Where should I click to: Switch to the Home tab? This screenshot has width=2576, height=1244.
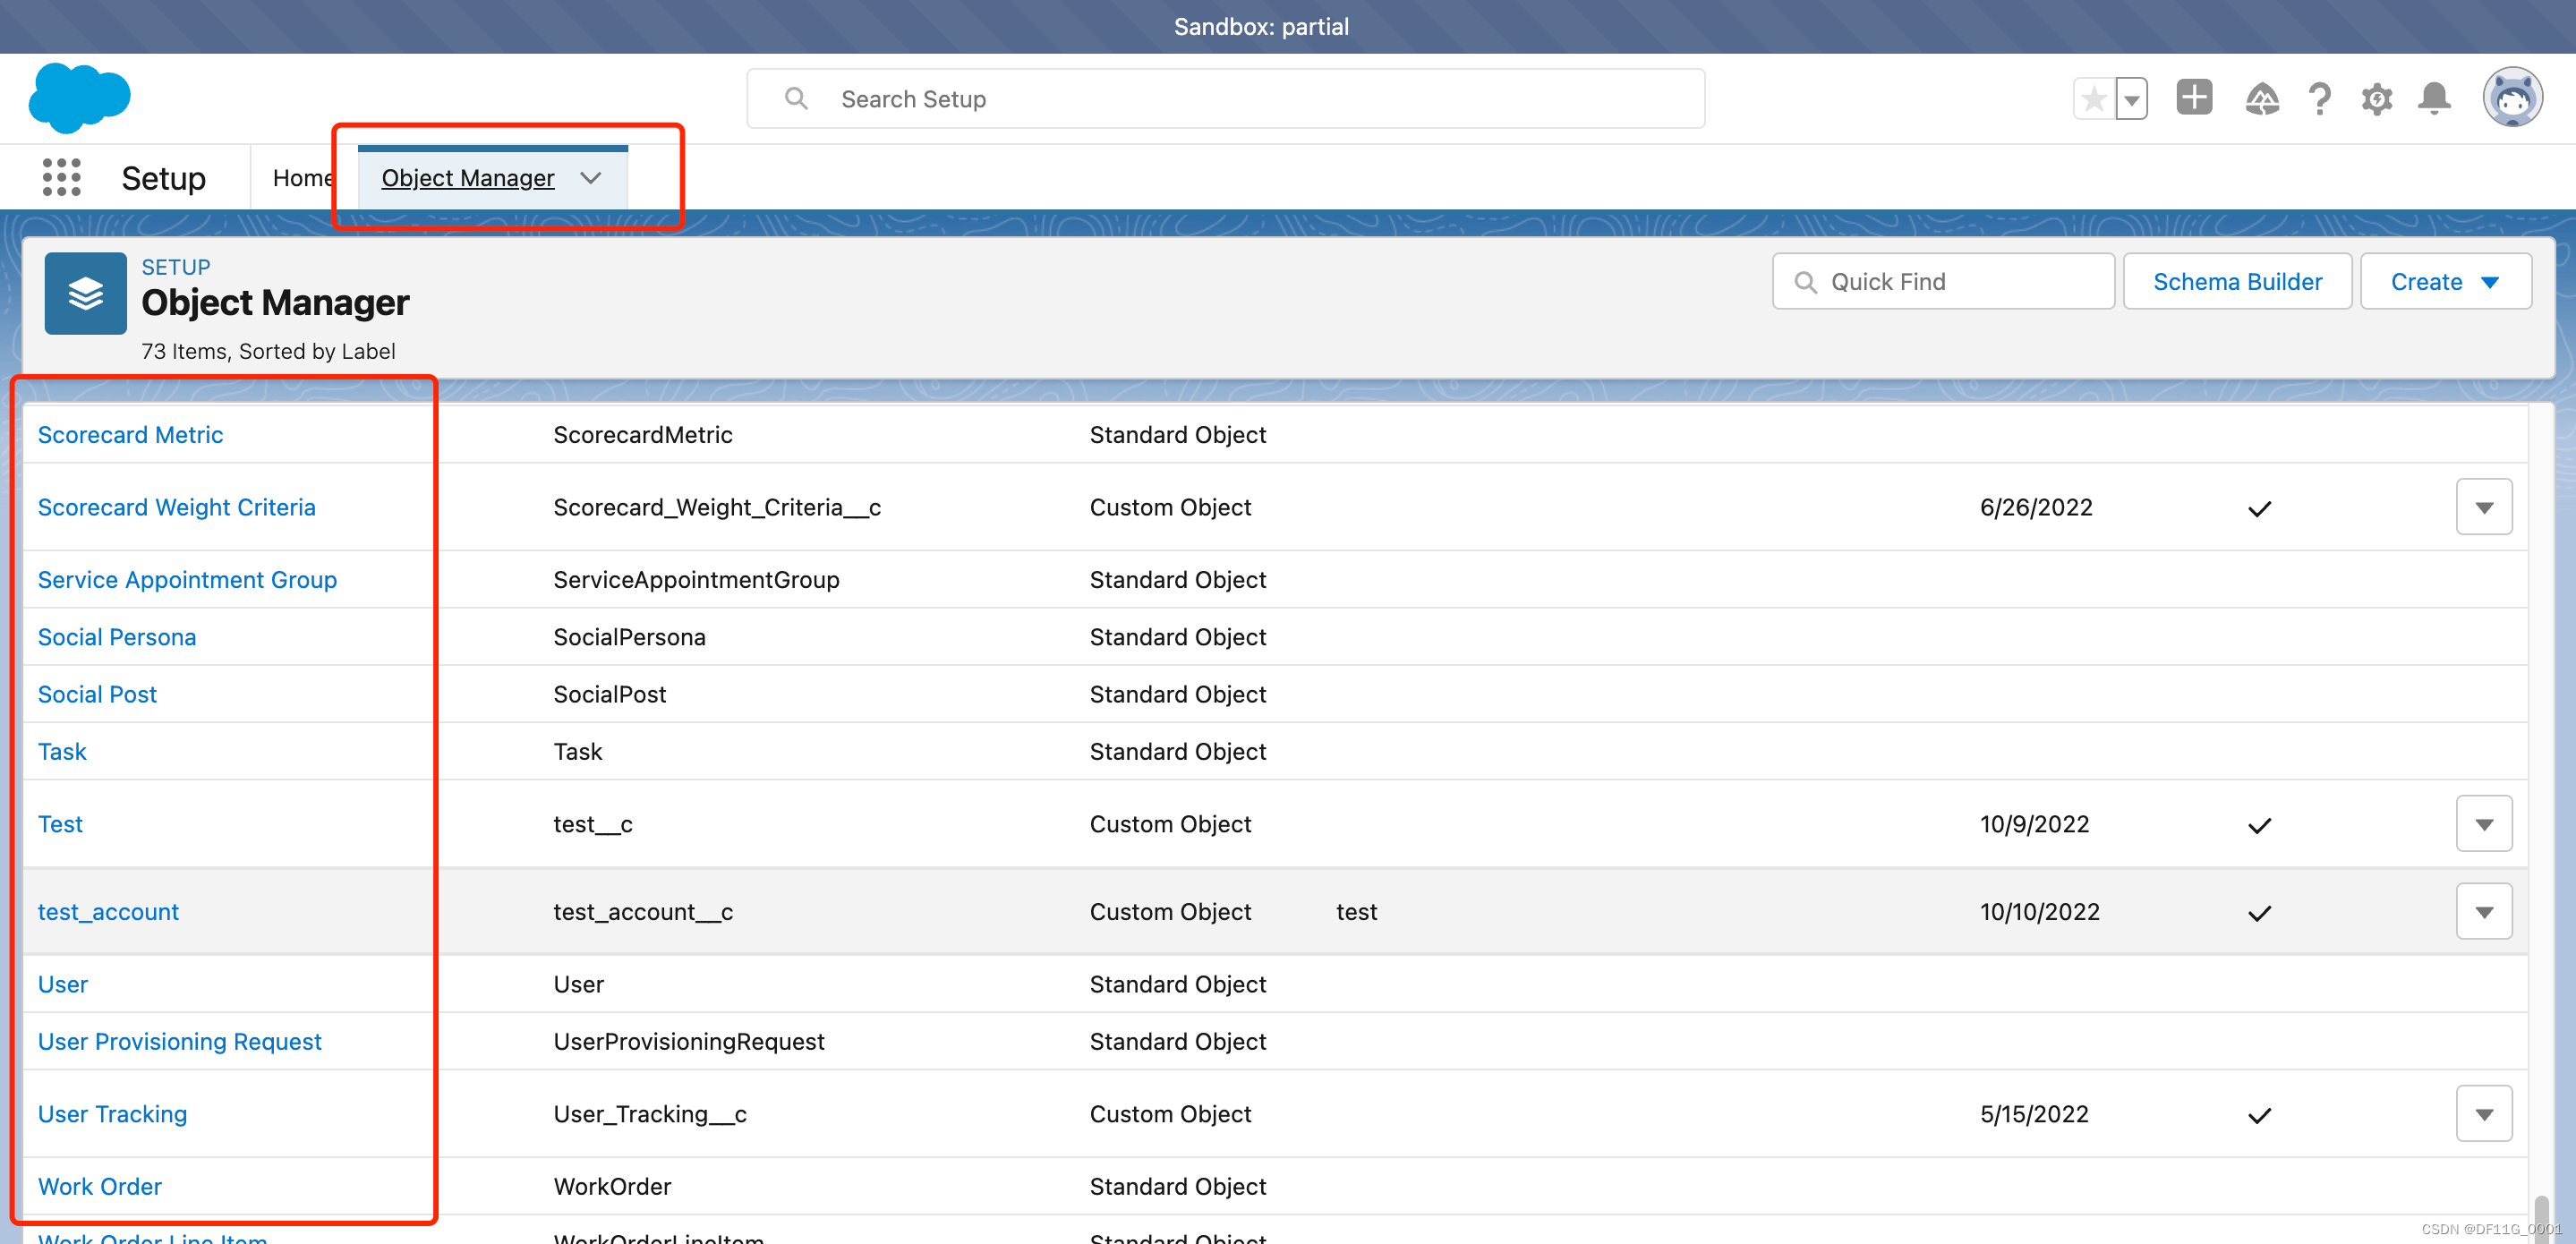[x=303, y=177]
